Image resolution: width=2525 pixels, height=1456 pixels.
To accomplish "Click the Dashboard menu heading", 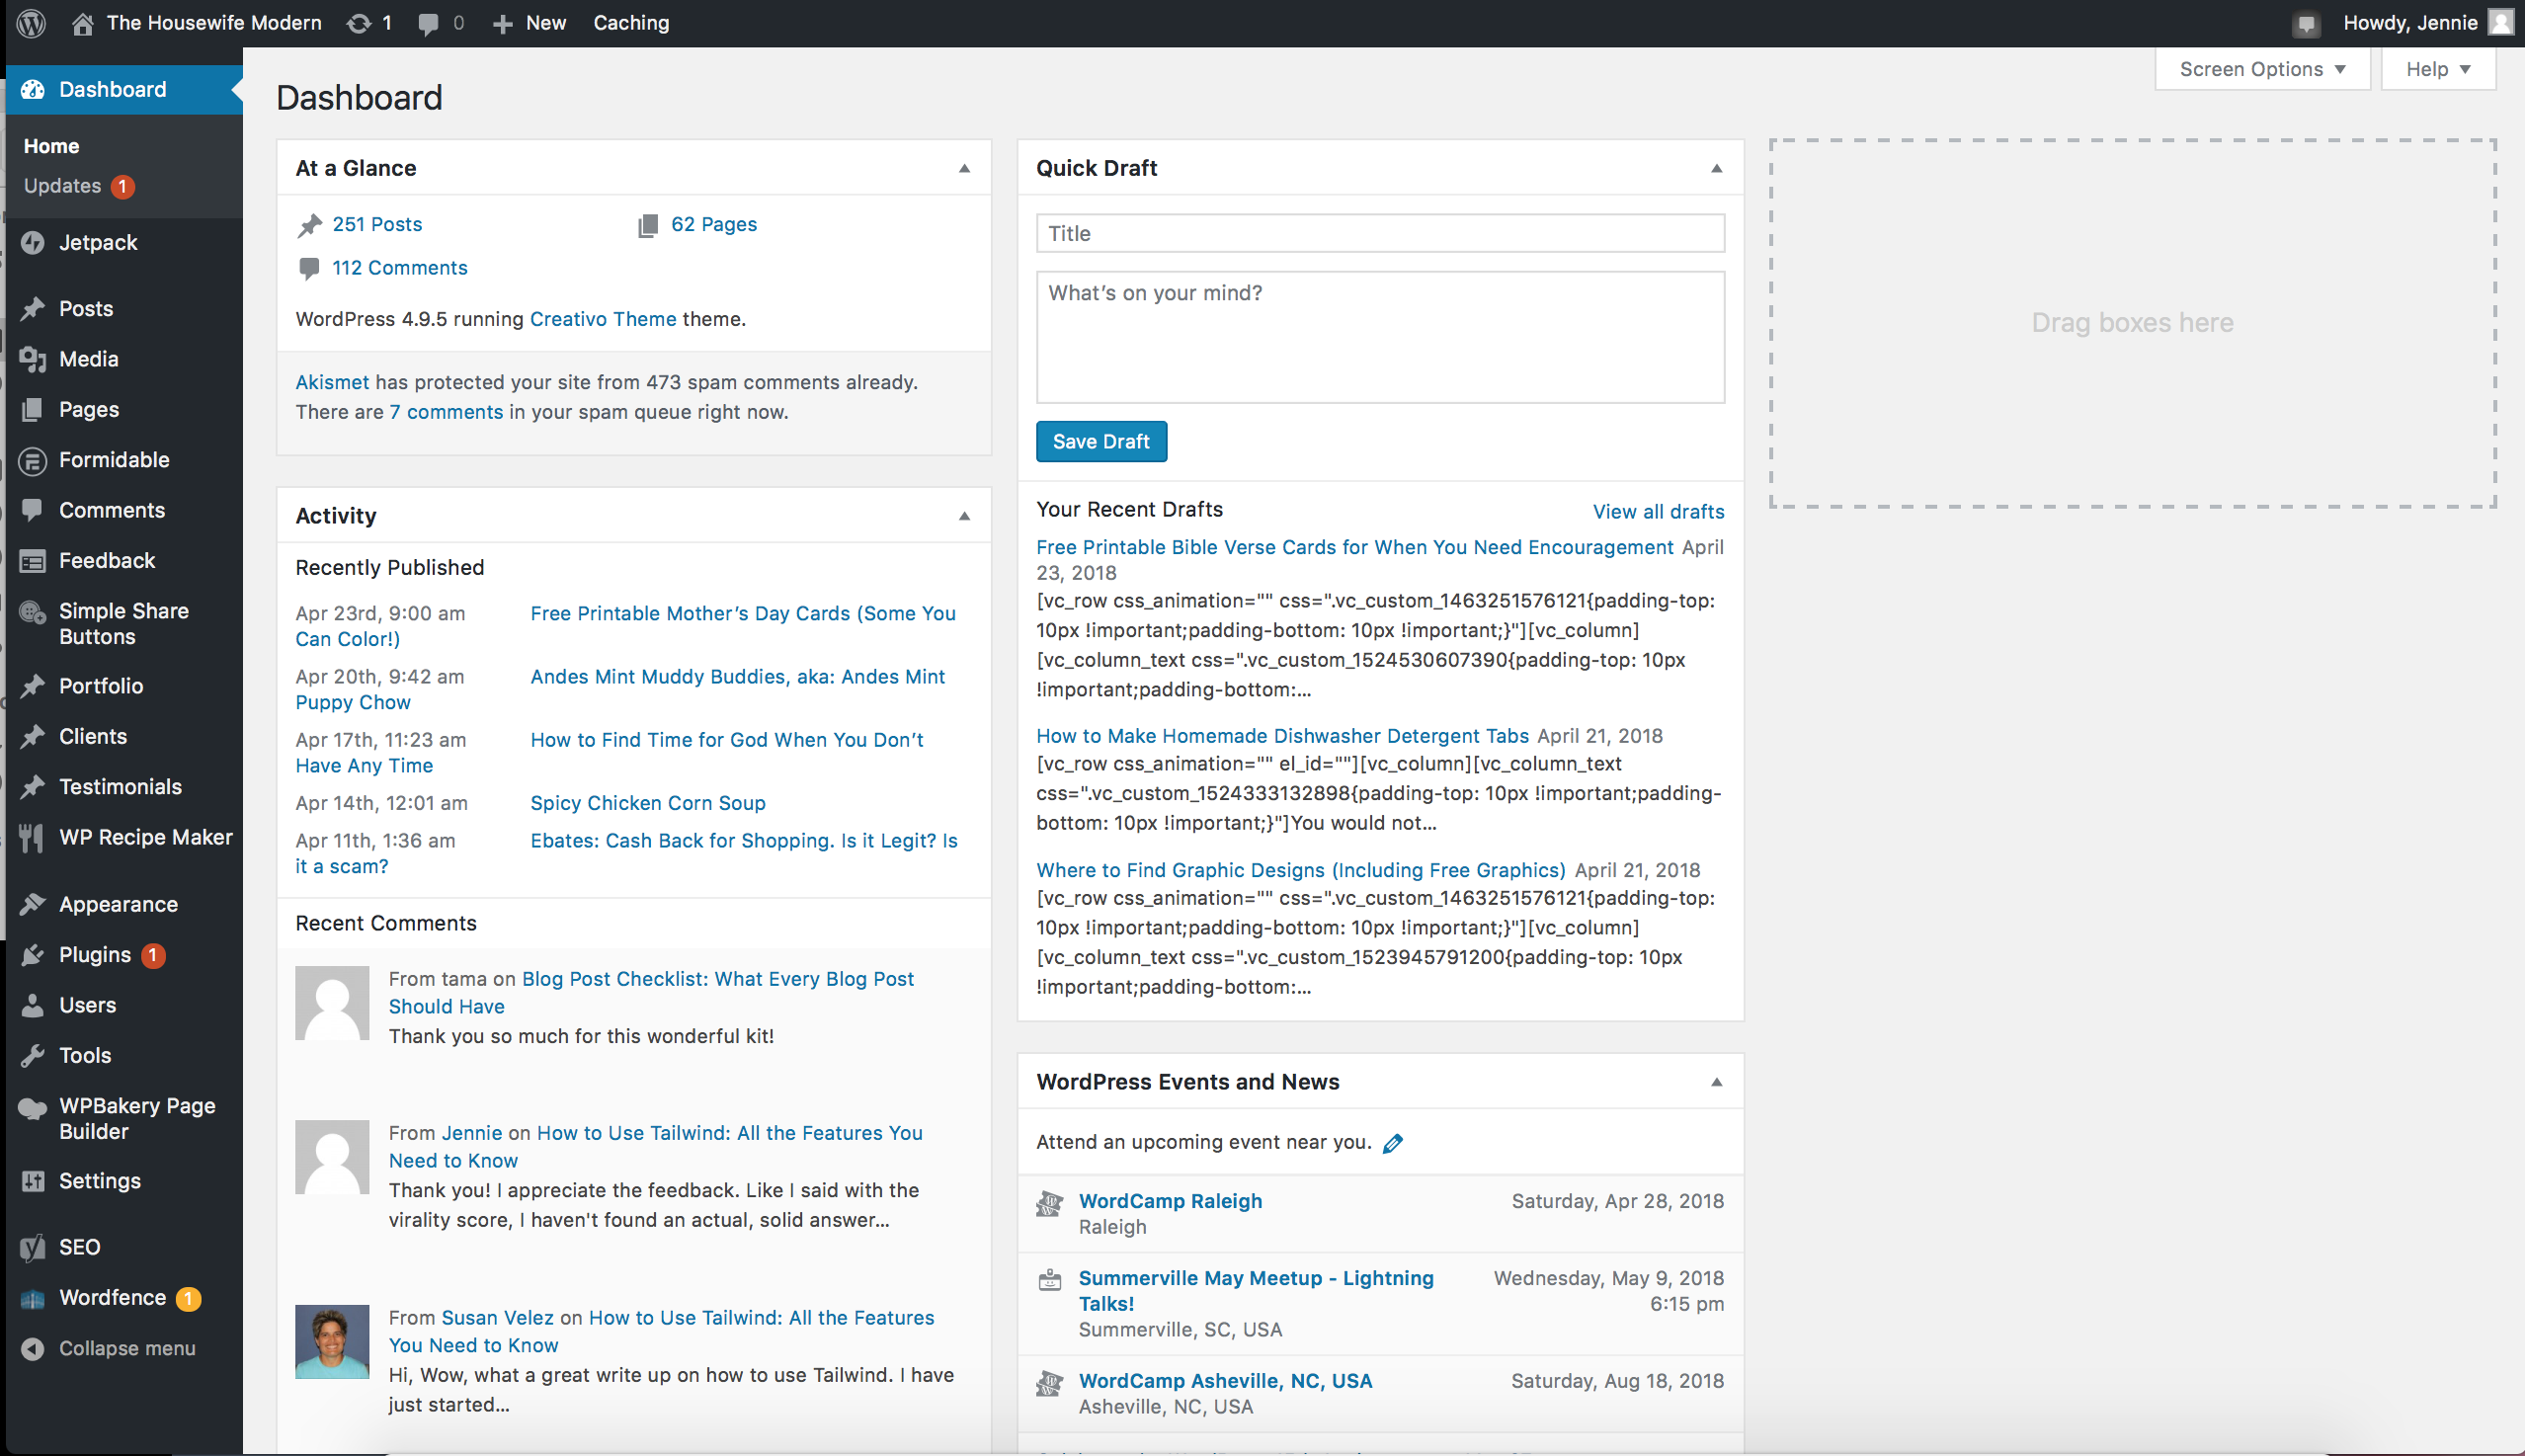I will (x=124, y=89).
